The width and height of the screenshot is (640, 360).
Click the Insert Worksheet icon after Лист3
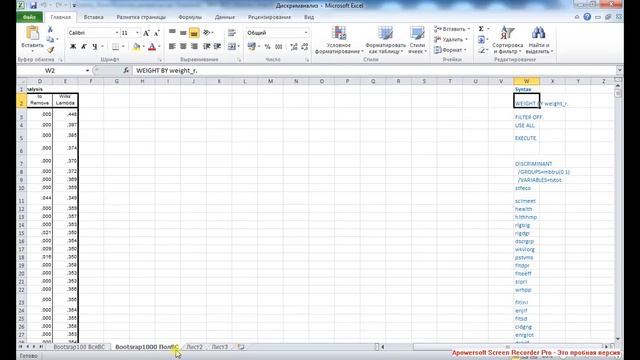coord(241,347)
